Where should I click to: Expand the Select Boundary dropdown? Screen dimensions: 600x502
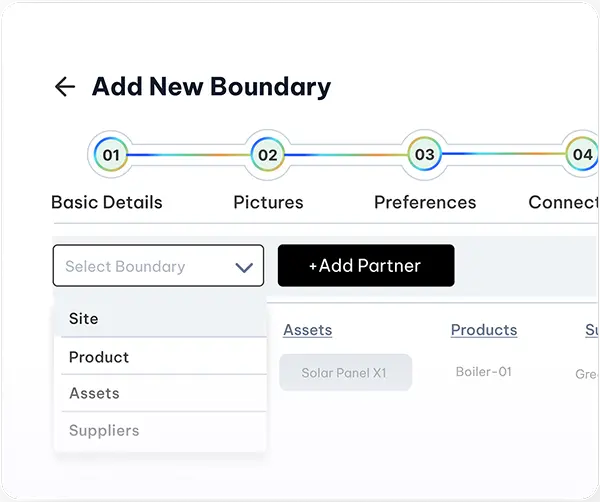pos(158,266)
